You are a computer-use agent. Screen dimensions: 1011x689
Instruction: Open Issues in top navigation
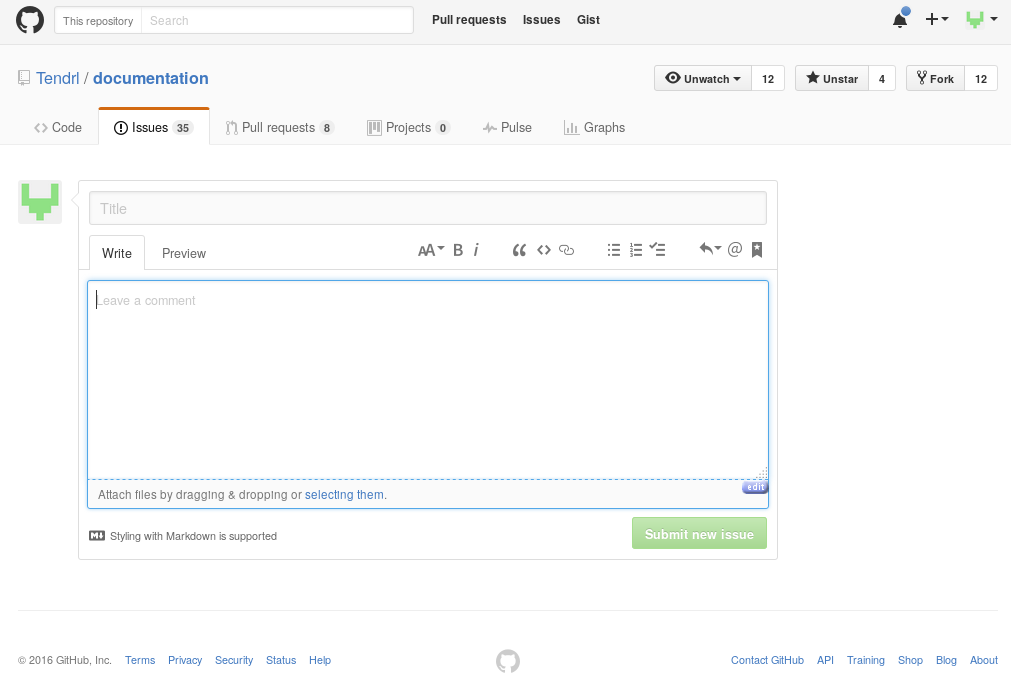pos(542,20)
